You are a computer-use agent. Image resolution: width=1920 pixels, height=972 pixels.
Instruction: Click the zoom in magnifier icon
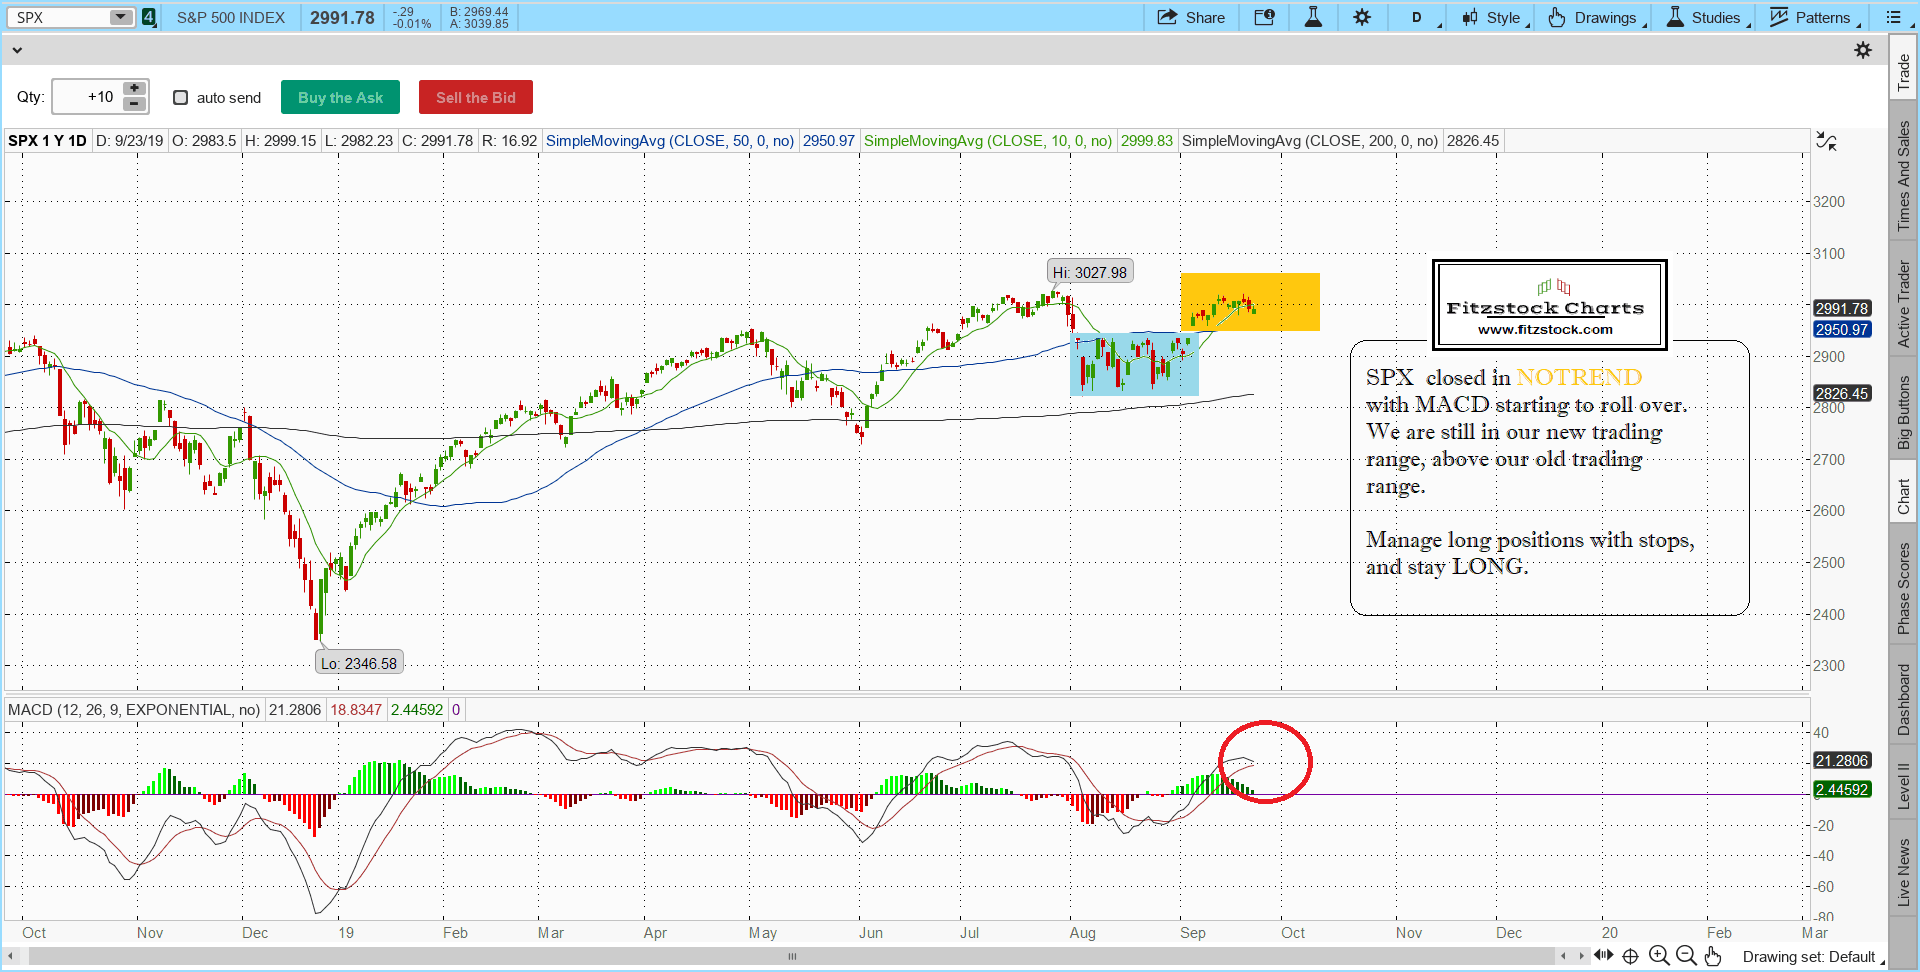[x=1659, y=956]
